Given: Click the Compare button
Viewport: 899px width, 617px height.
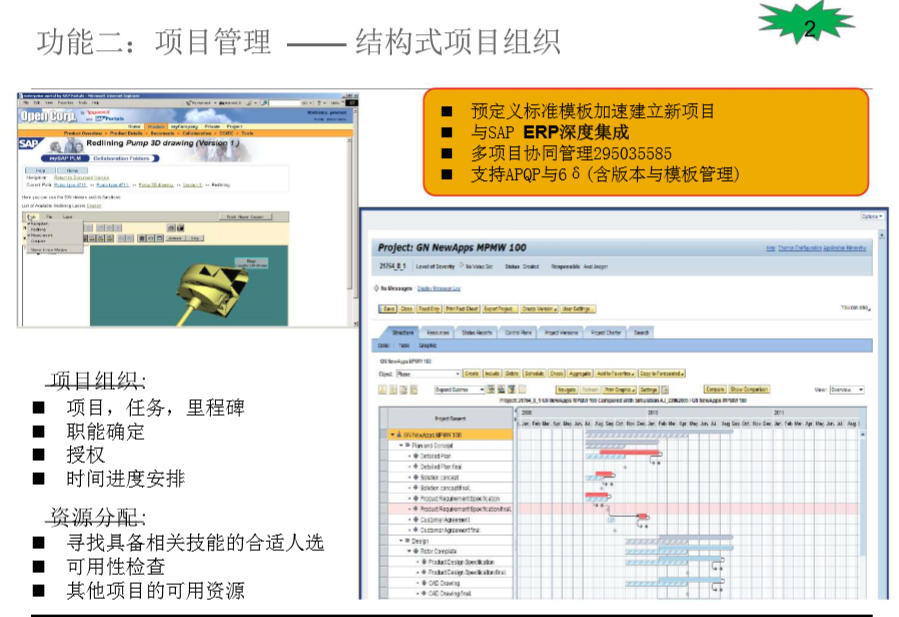Looking at the screenshot, I should (x=715, y=389).
